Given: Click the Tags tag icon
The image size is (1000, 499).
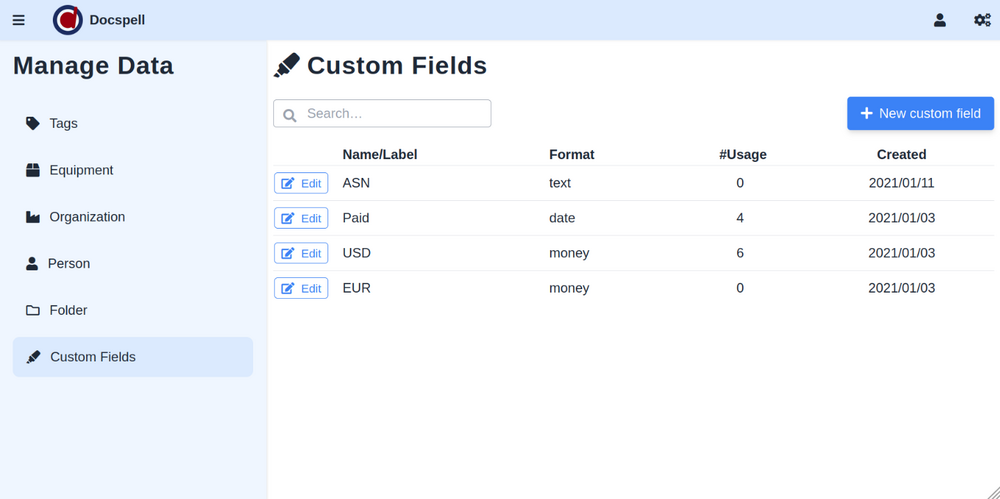Looking at the screenshot, I should point(33,123).
